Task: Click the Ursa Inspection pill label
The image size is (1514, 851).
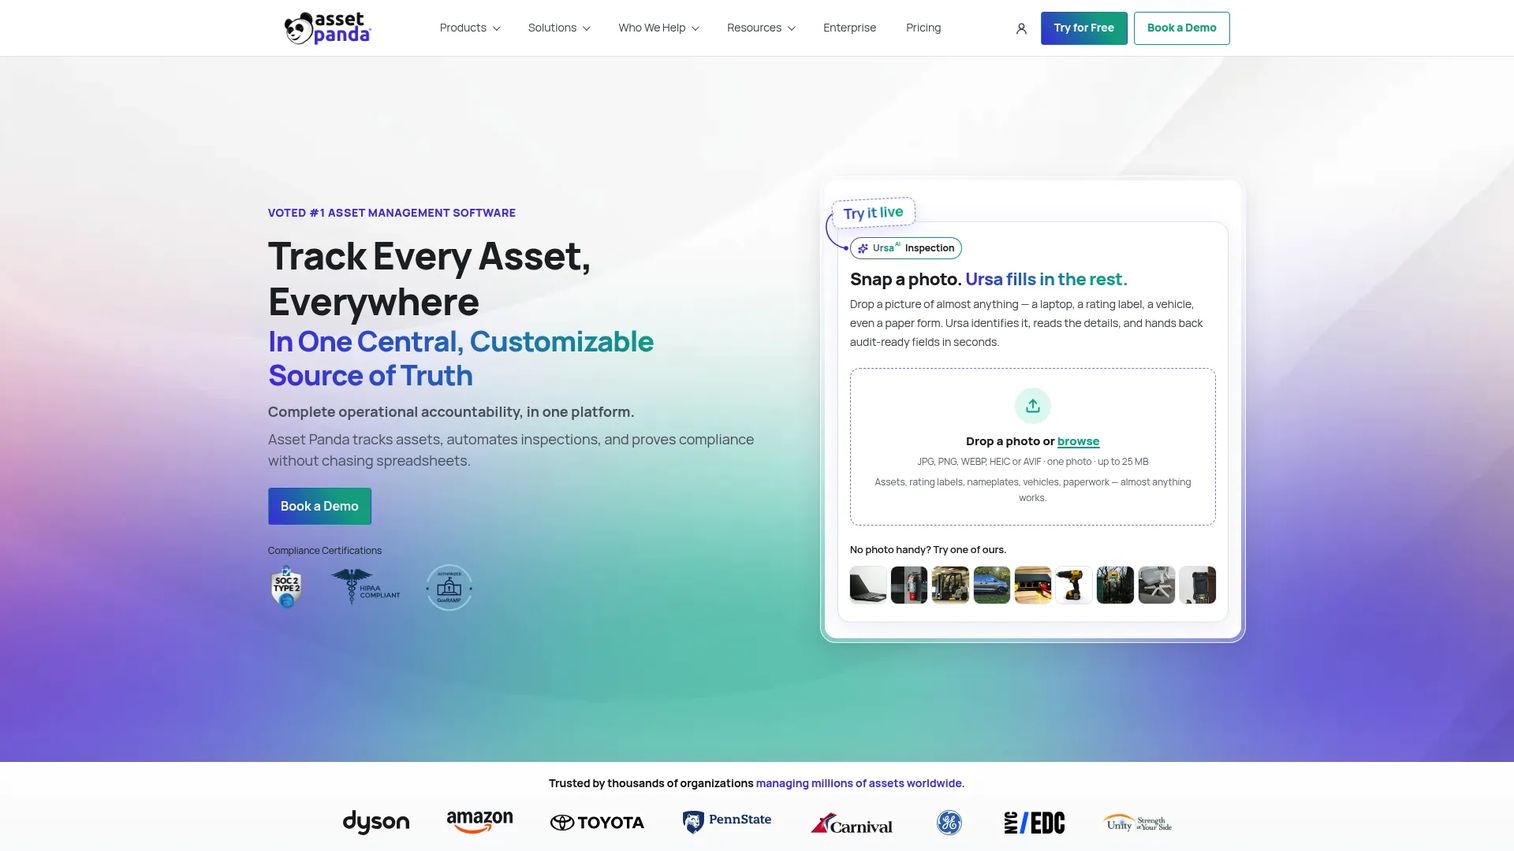Action: point(906,248)
